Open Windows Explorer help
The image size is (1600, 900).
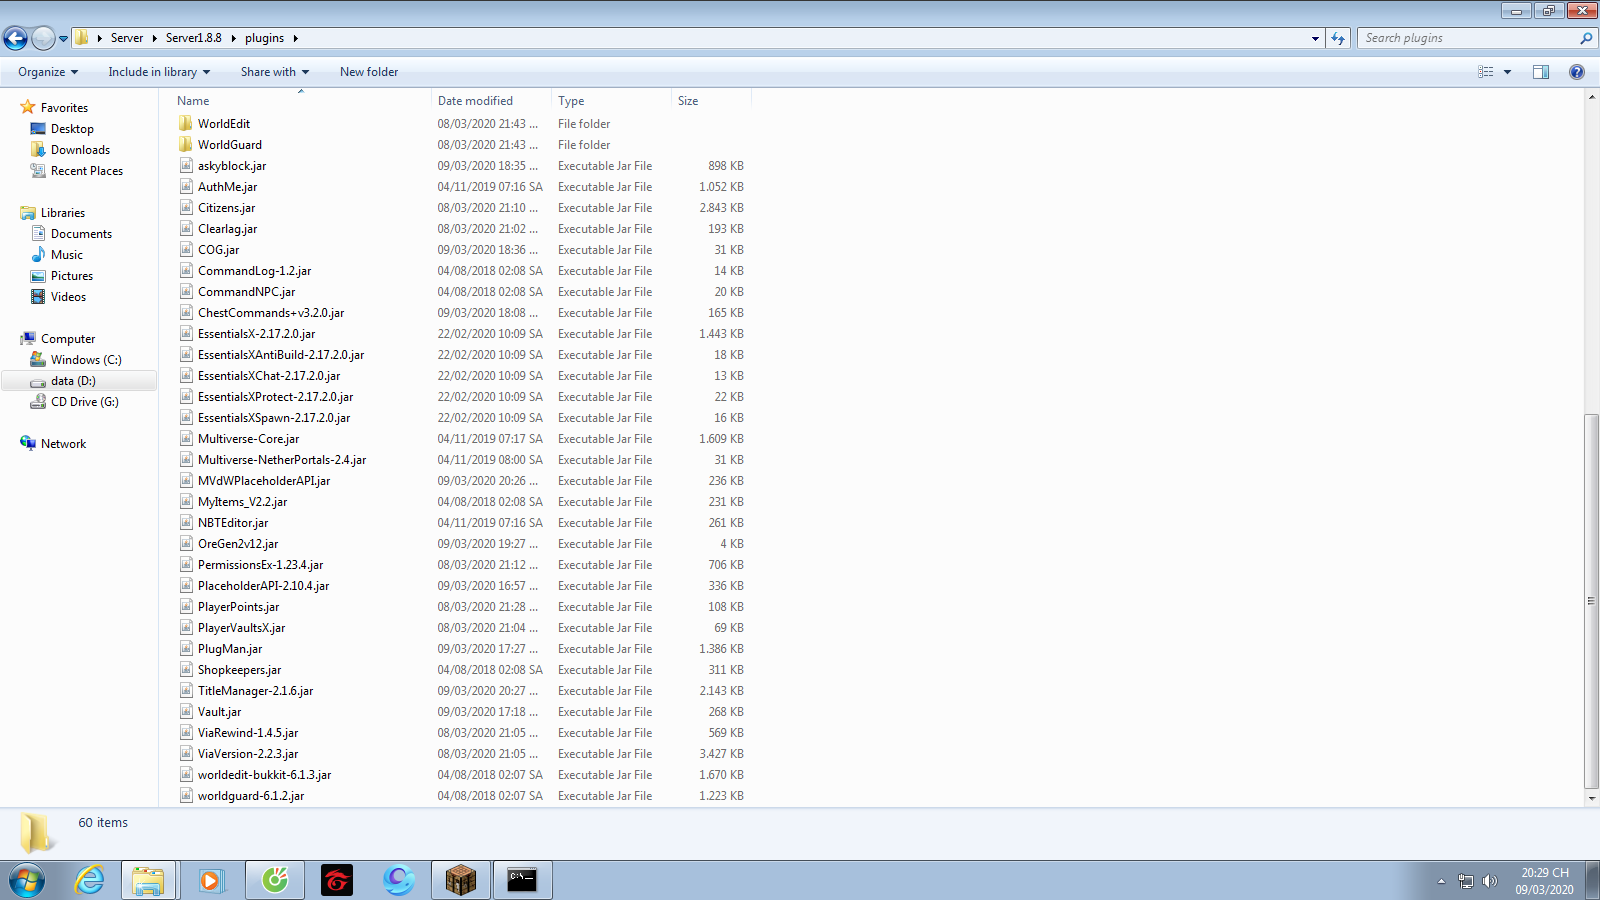click(1577, 72)
